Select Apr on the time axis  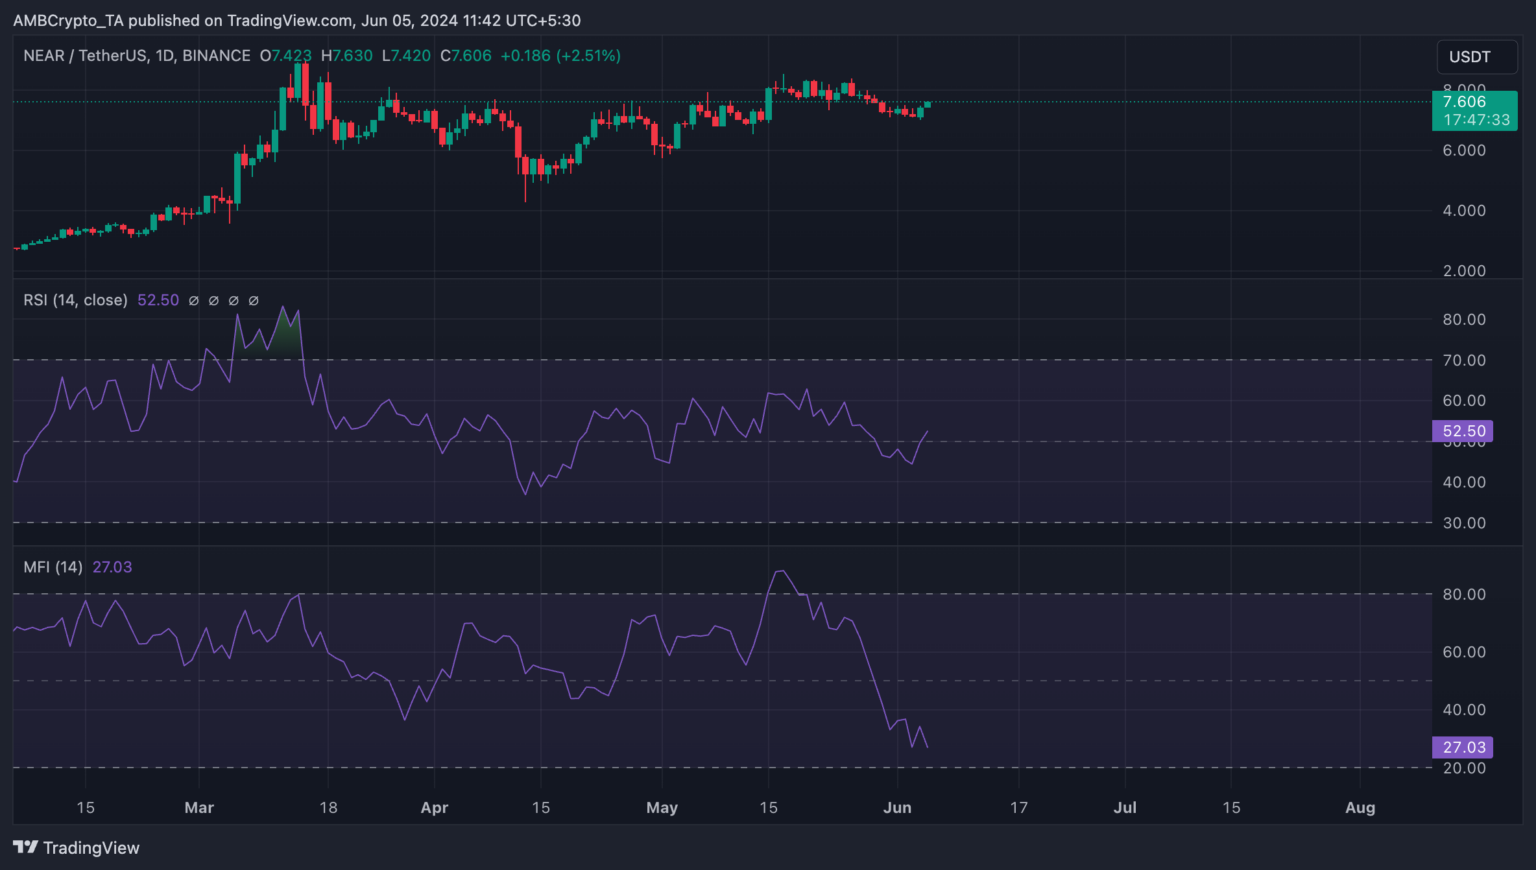click(434, 807)
